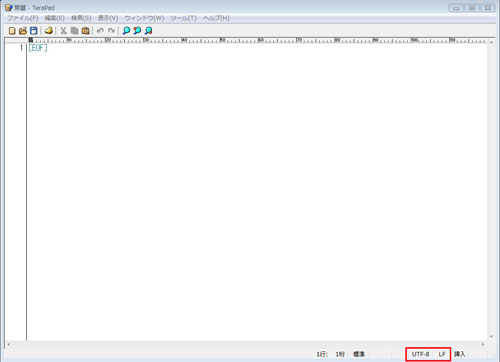Open Find with first magnifier icon
Image resolution: width=500 pixels, height=362 pixels.
coord(126,31)
